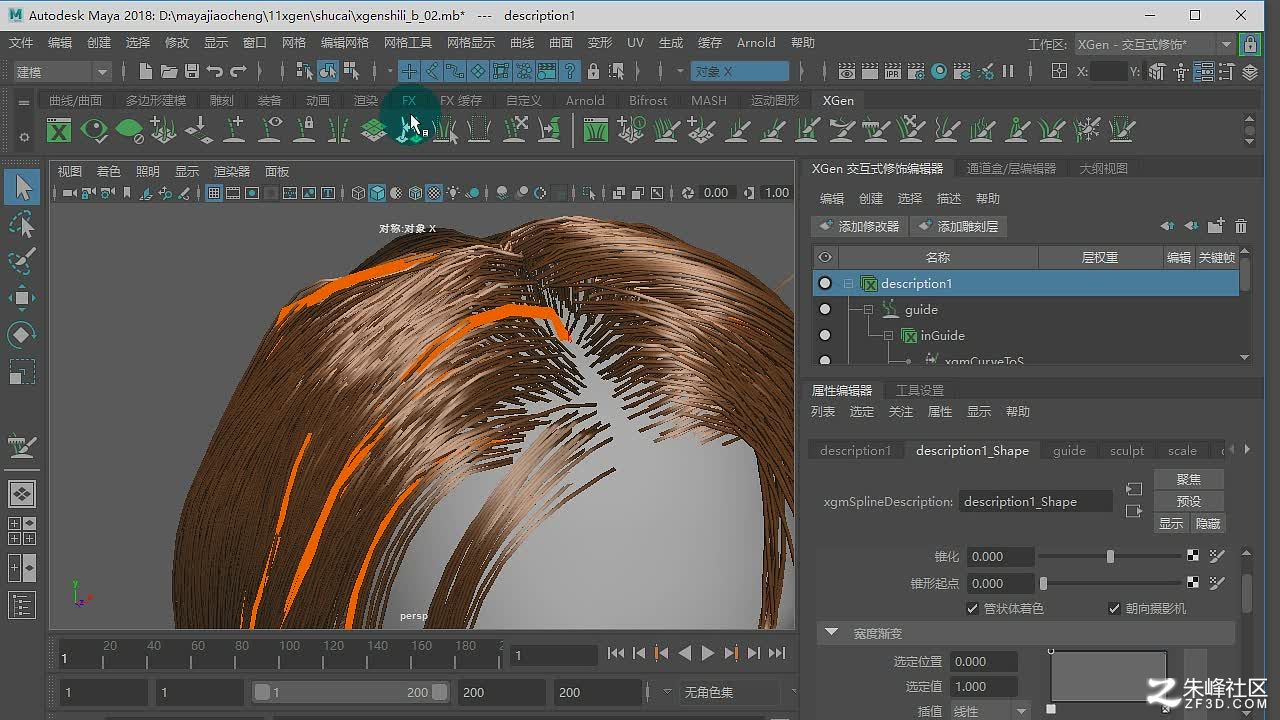This screenshot has width=1280, height=720.
Task: Pause Viewport 2.0 display update icon
Action: (1008, 71)
